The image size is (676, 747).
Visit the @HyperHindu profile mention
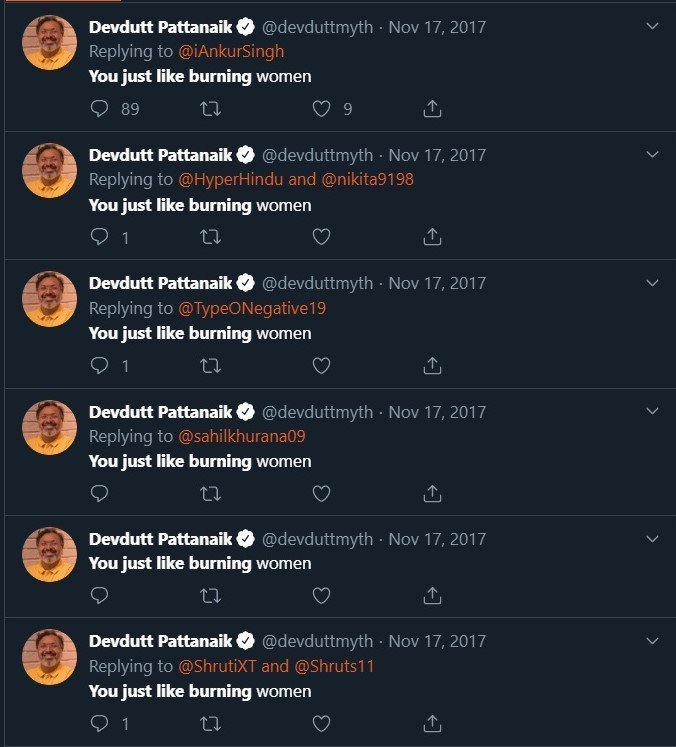(x=230, y=180)
